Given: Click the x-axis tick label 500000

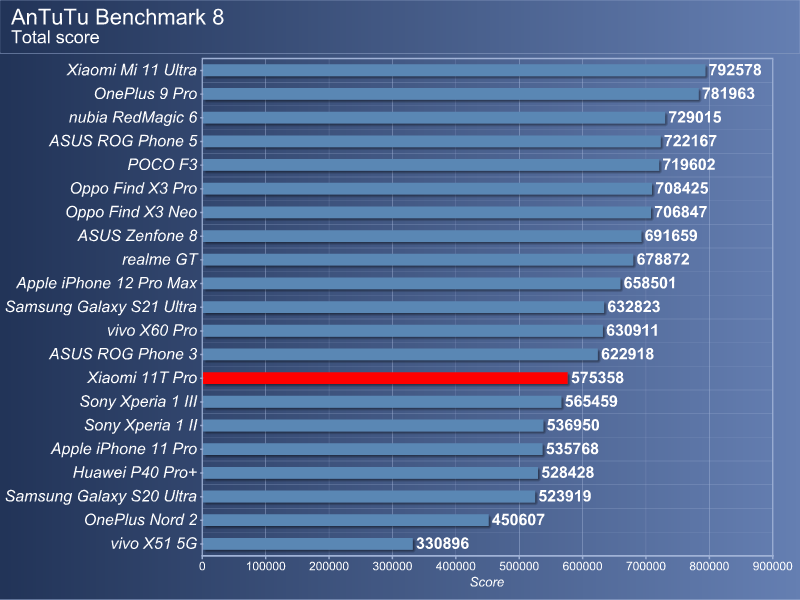Looking at the screenshot, I should click(519, 566).
